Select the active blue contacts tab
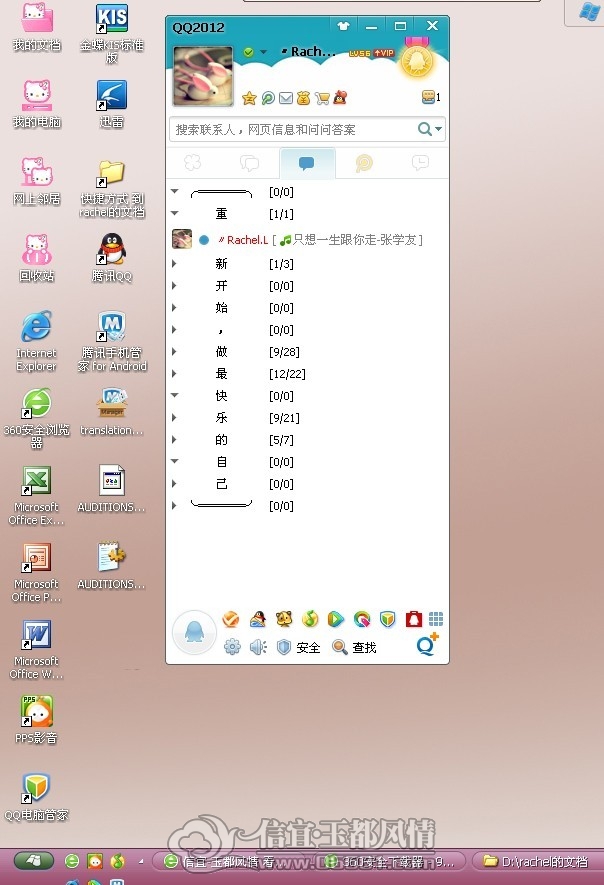Viewport: 604px width, 885px height. click(307, 163)
